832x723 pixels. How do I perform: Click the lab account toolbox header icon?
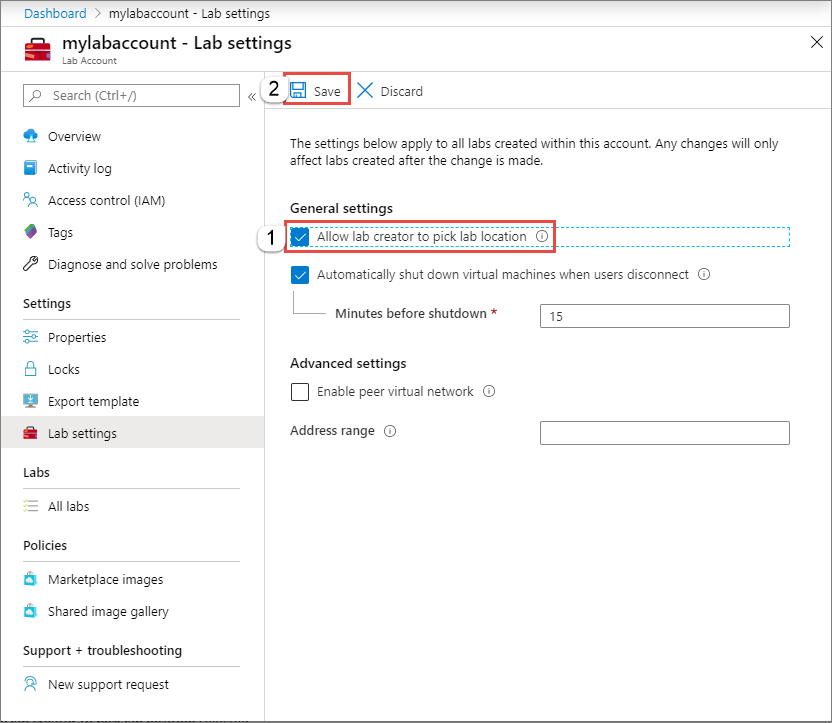click(38, 49)
